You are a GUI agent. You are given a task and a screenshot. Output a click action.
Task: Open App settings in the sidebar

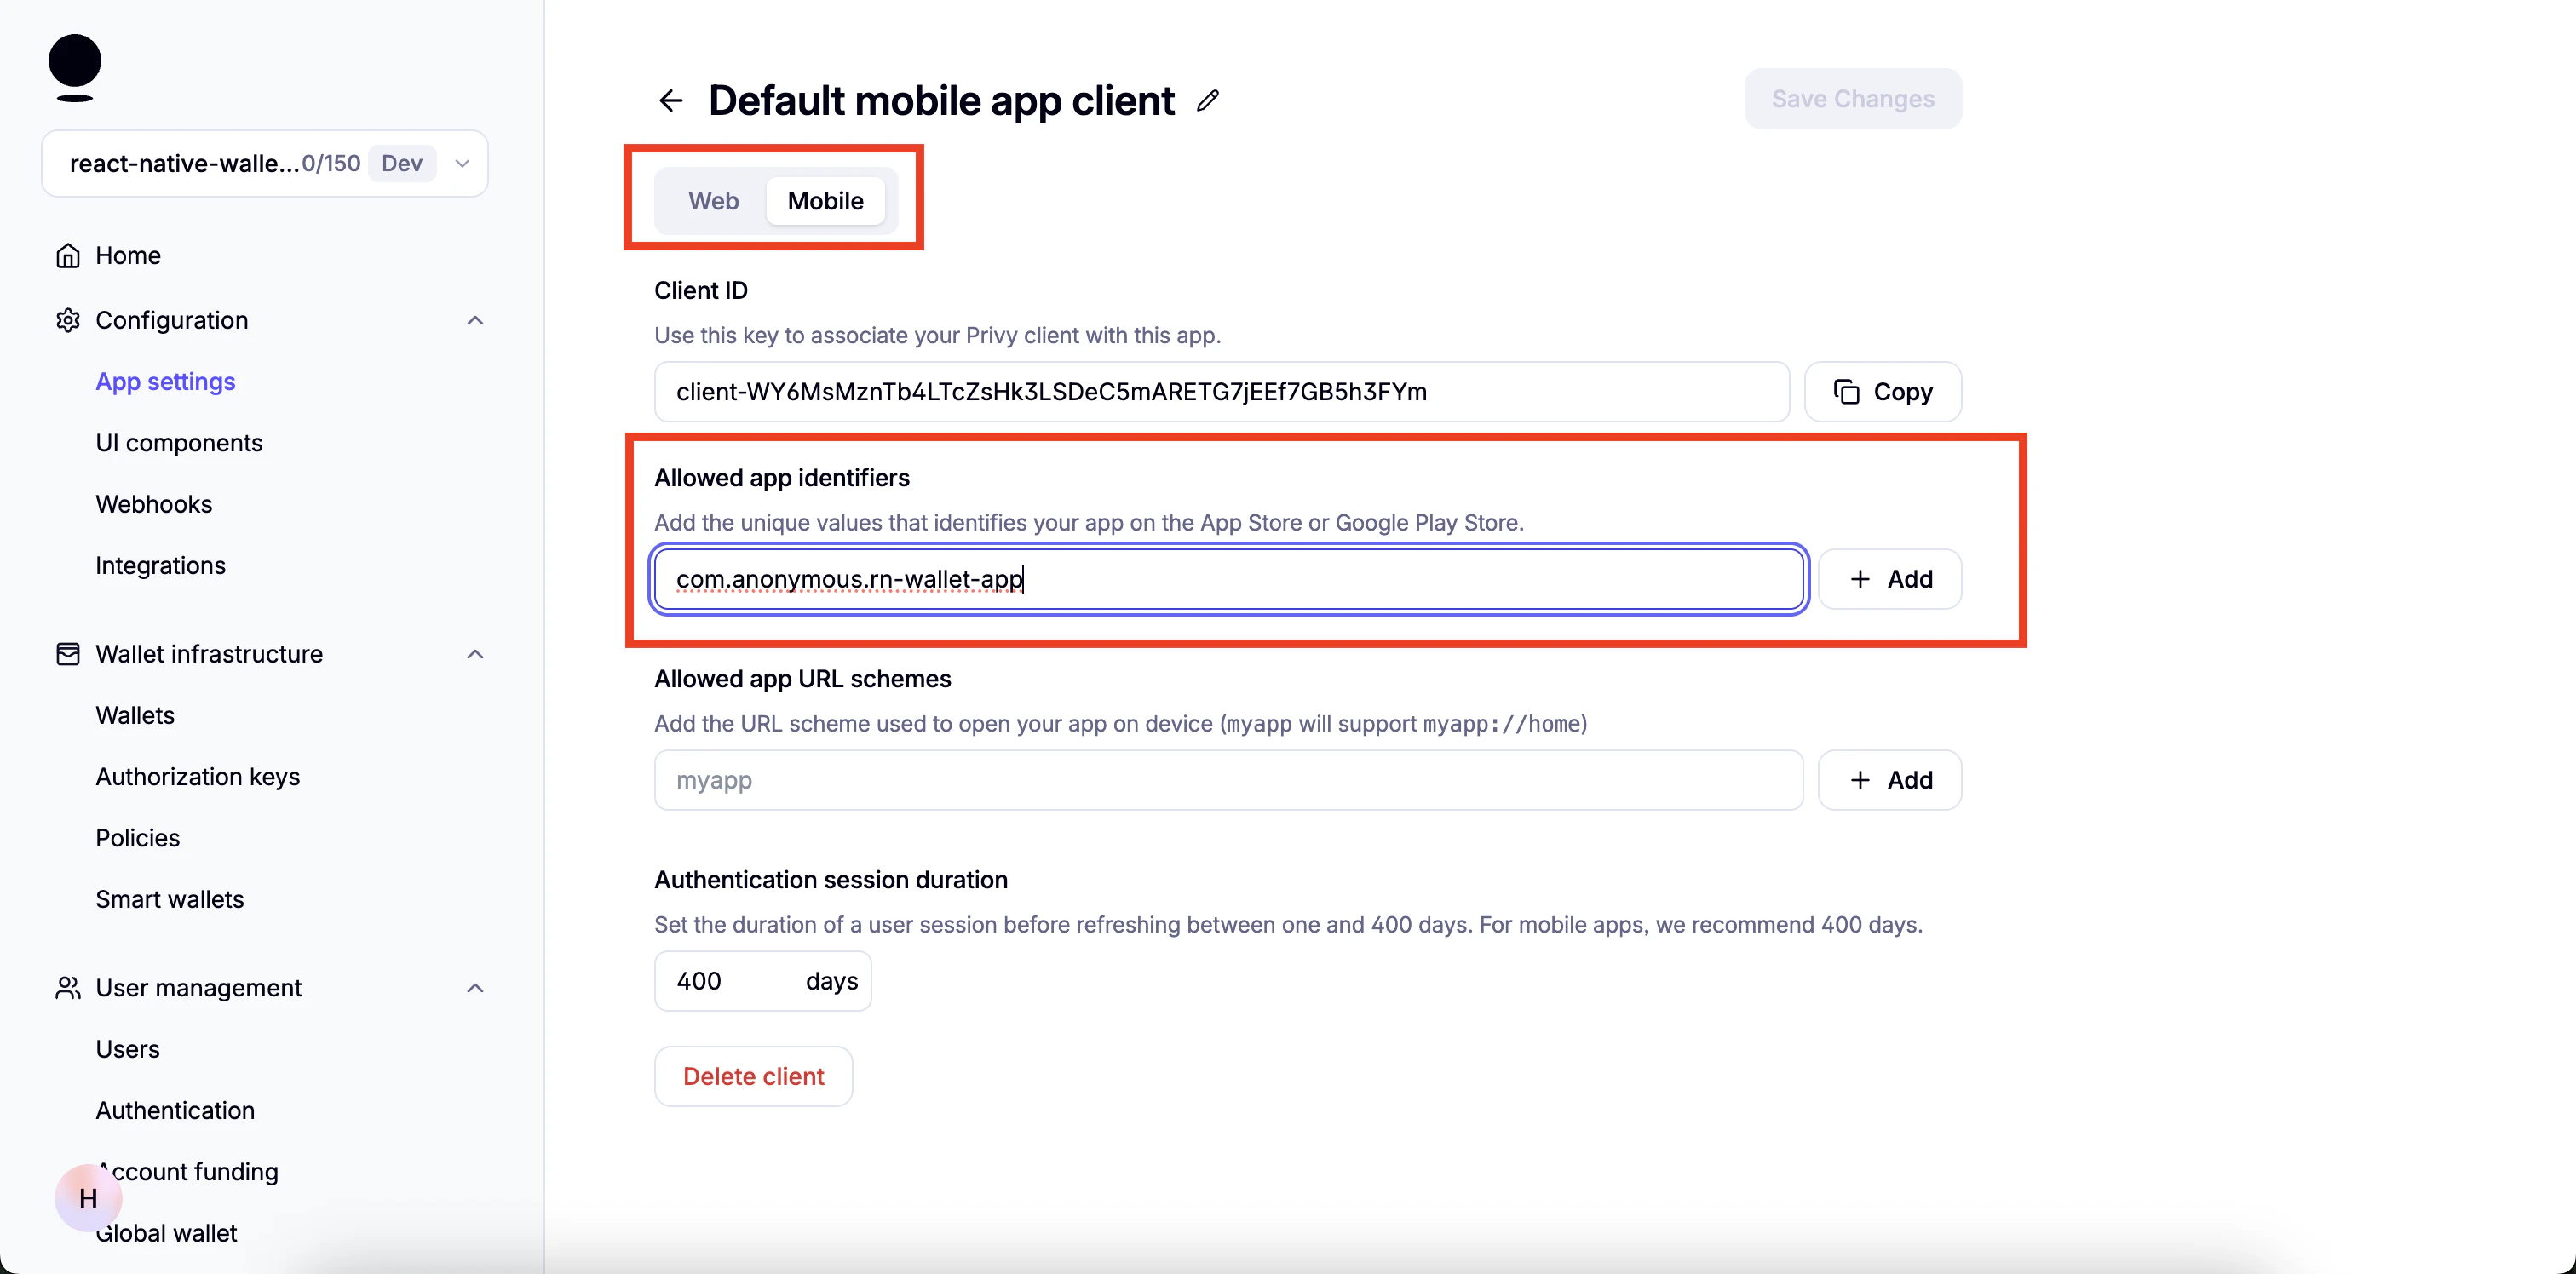click(x=165, y=381)
